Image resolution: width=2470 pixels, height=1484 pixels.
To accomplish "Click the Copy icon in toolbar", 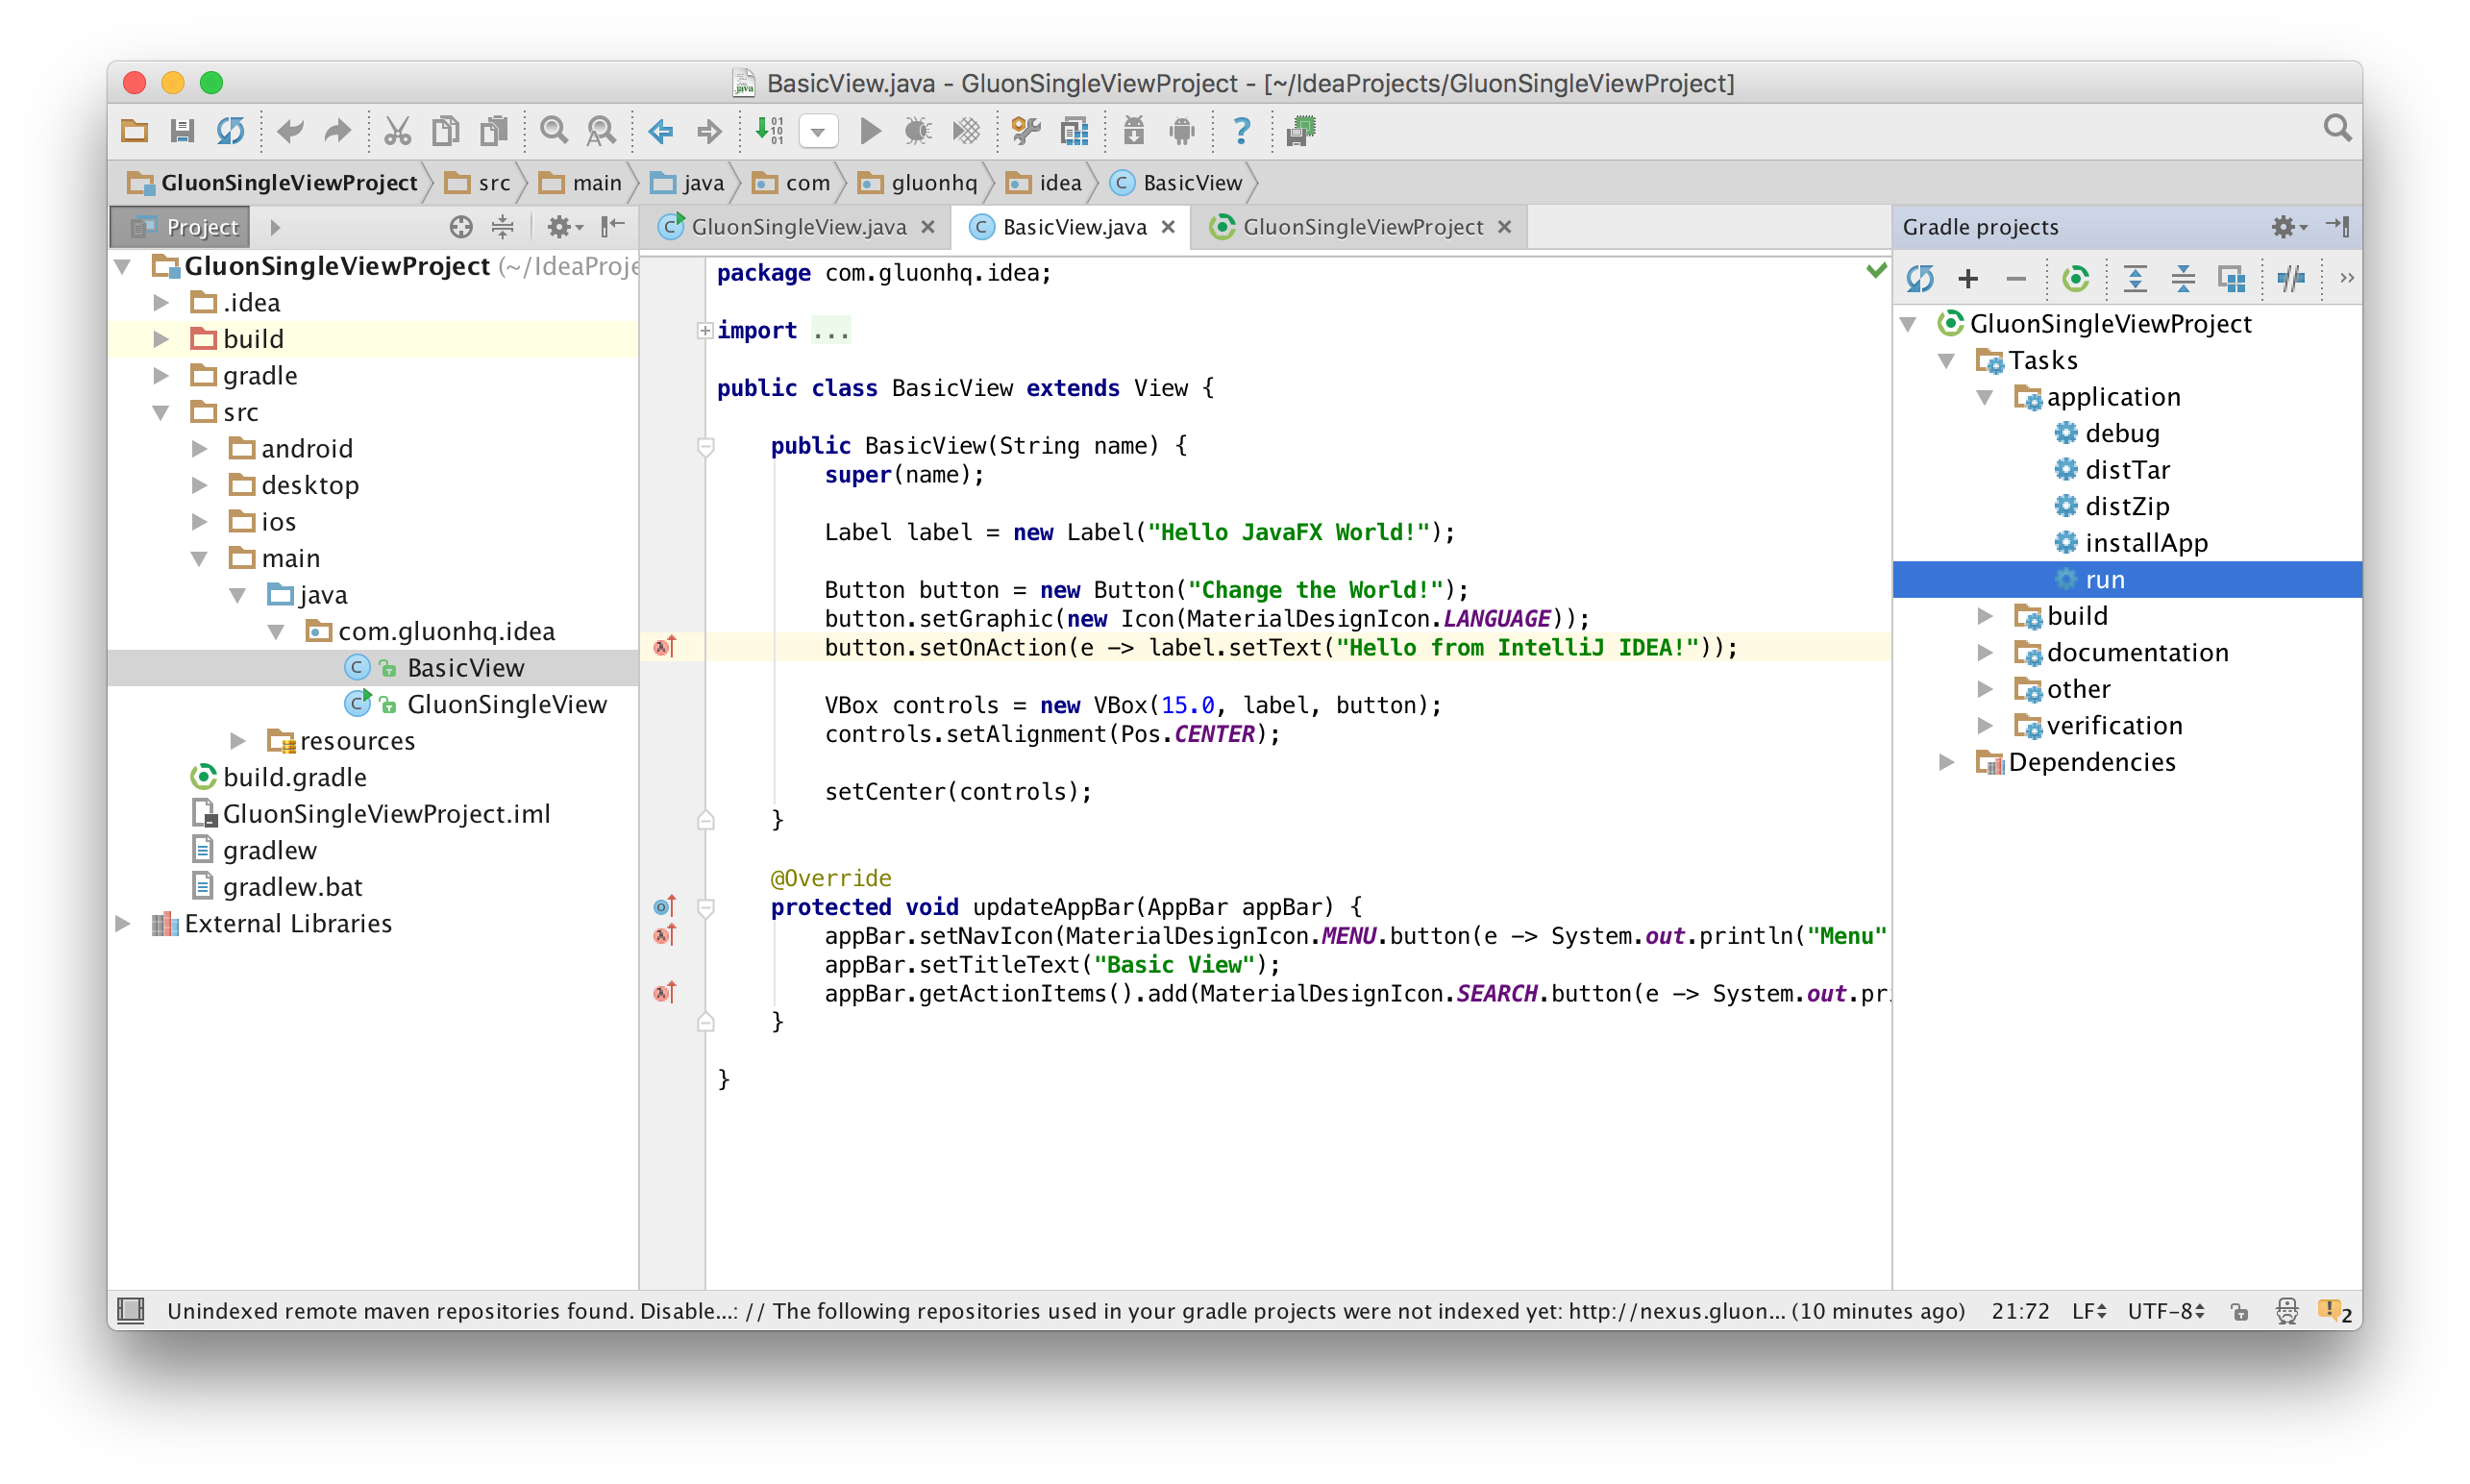I will 446,131.
